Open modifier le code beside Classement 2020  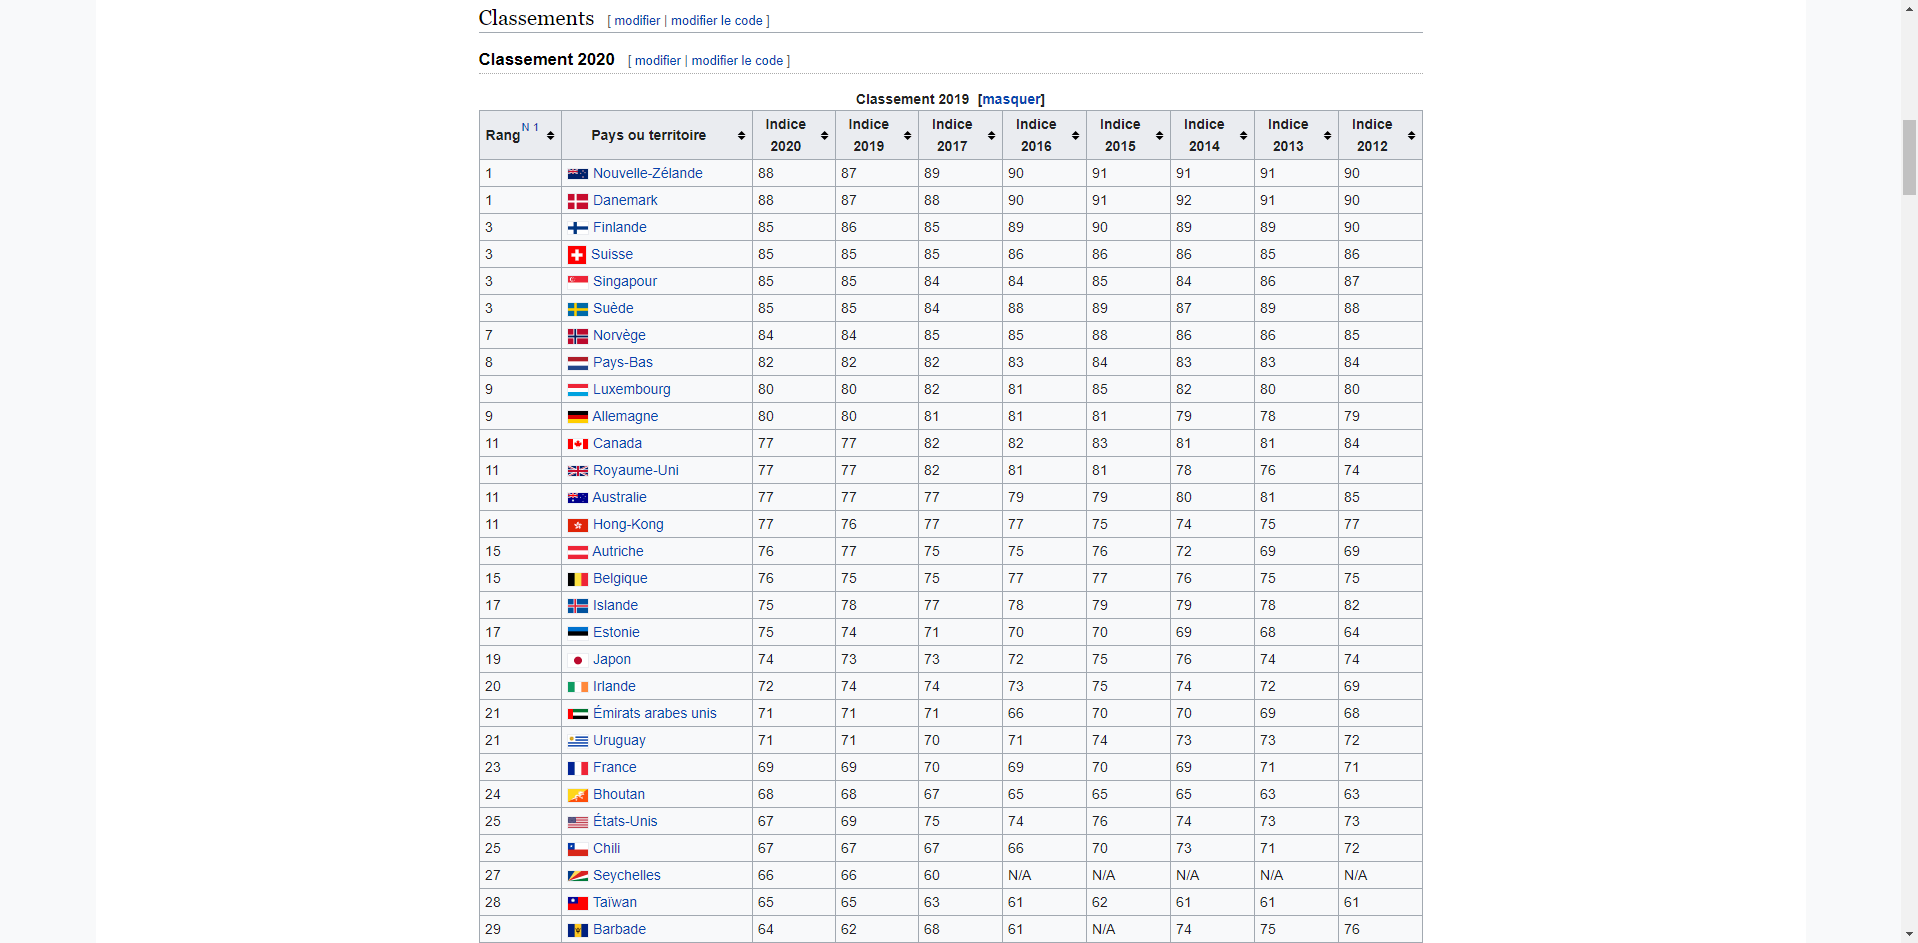(x=737, y=60)
